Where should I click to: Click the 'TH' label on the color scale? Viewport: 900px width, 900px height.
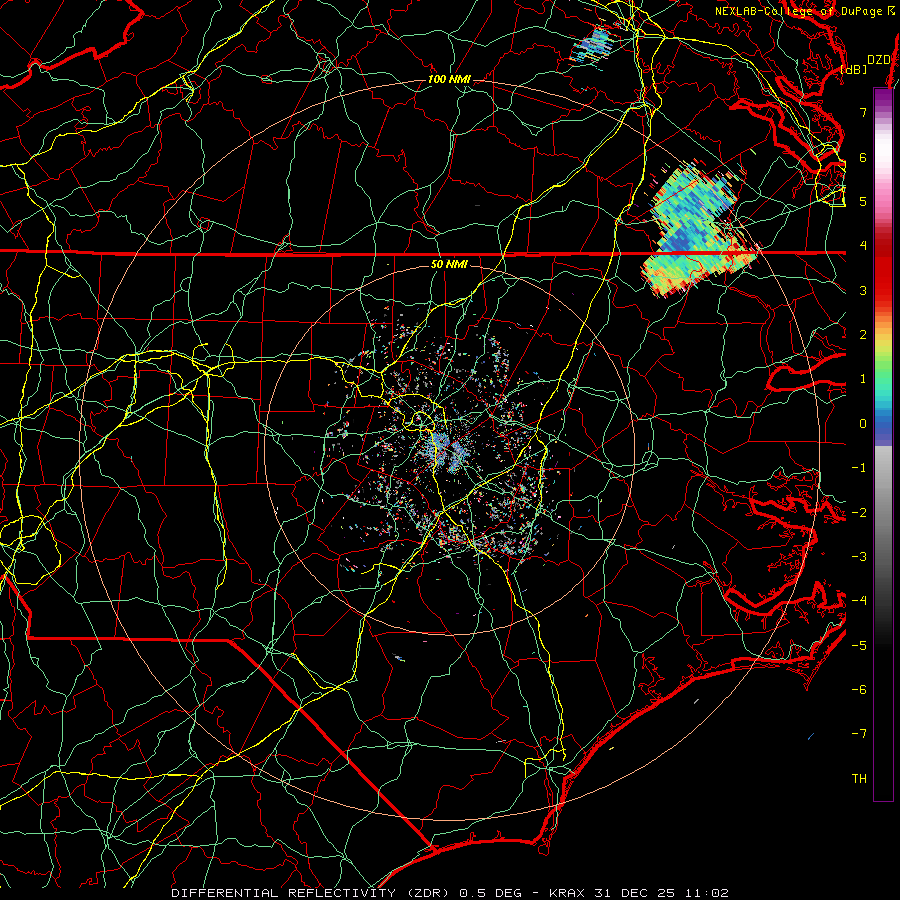[859, 779]
